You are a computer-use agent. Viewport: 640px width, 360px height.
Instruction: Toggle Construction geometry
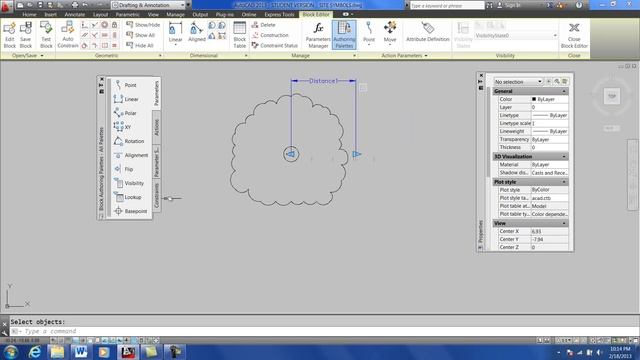click(x=270, y=35)
